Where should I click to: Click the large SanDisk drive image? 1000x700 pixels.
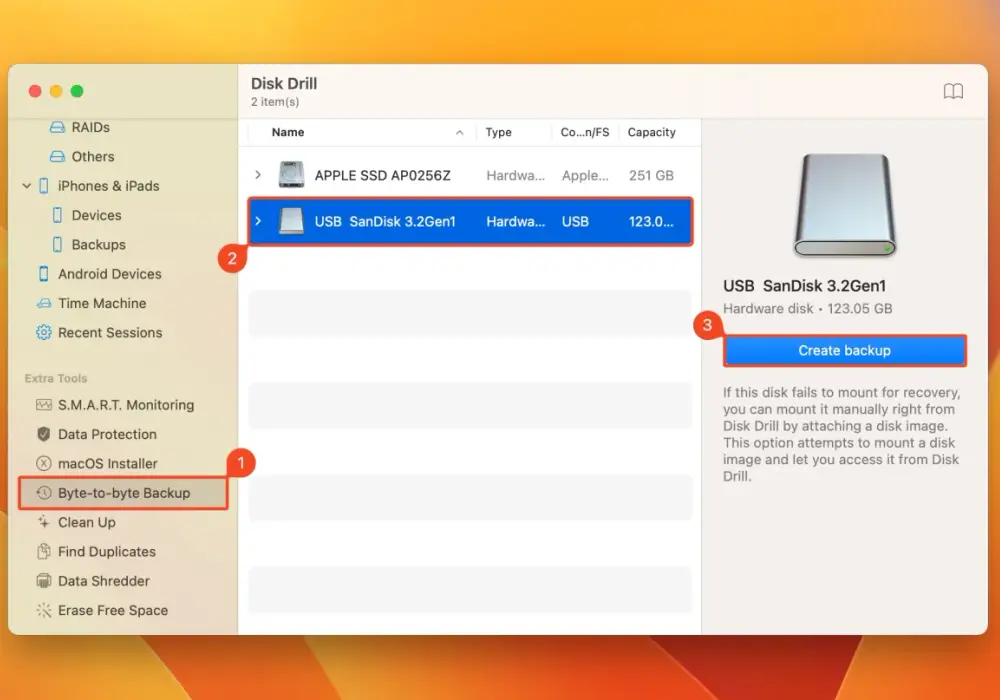(844, 205)
